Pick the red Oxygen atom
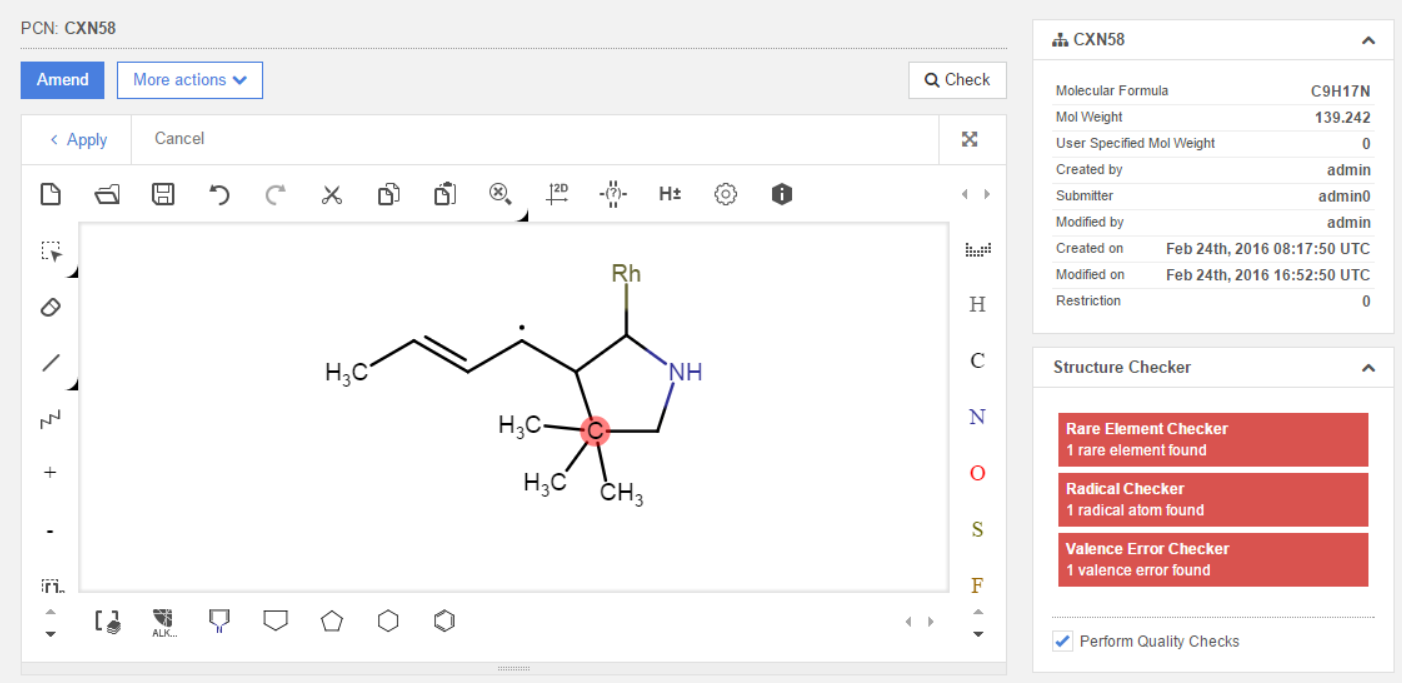 [x=977, y=473]
